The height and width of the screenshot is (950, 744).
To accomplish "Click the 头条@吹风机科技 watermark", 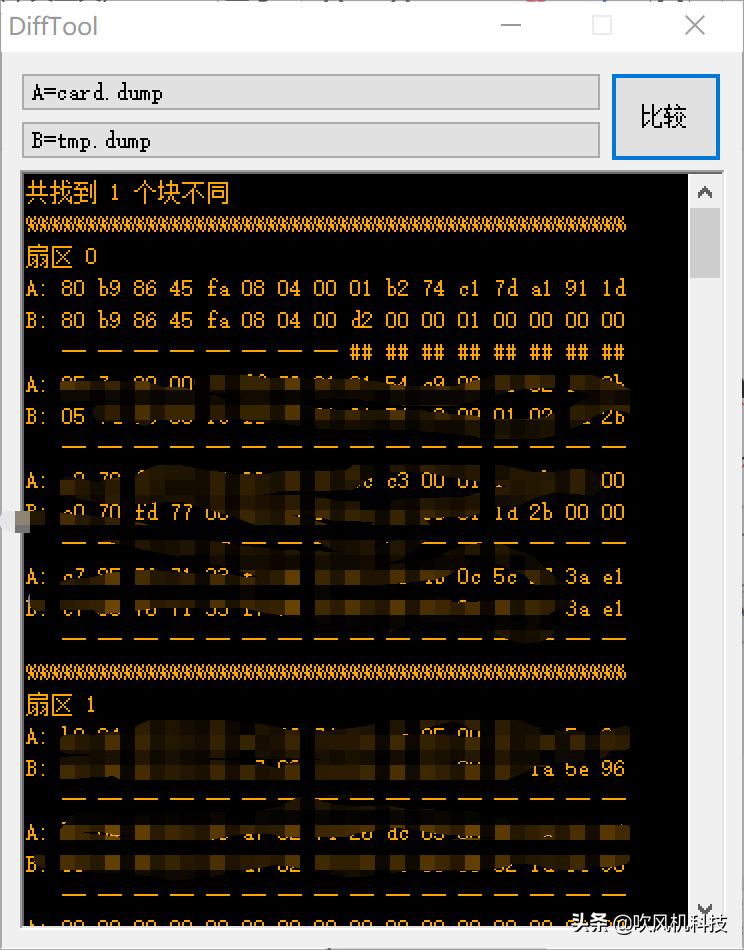I will (x=648, y=923).
